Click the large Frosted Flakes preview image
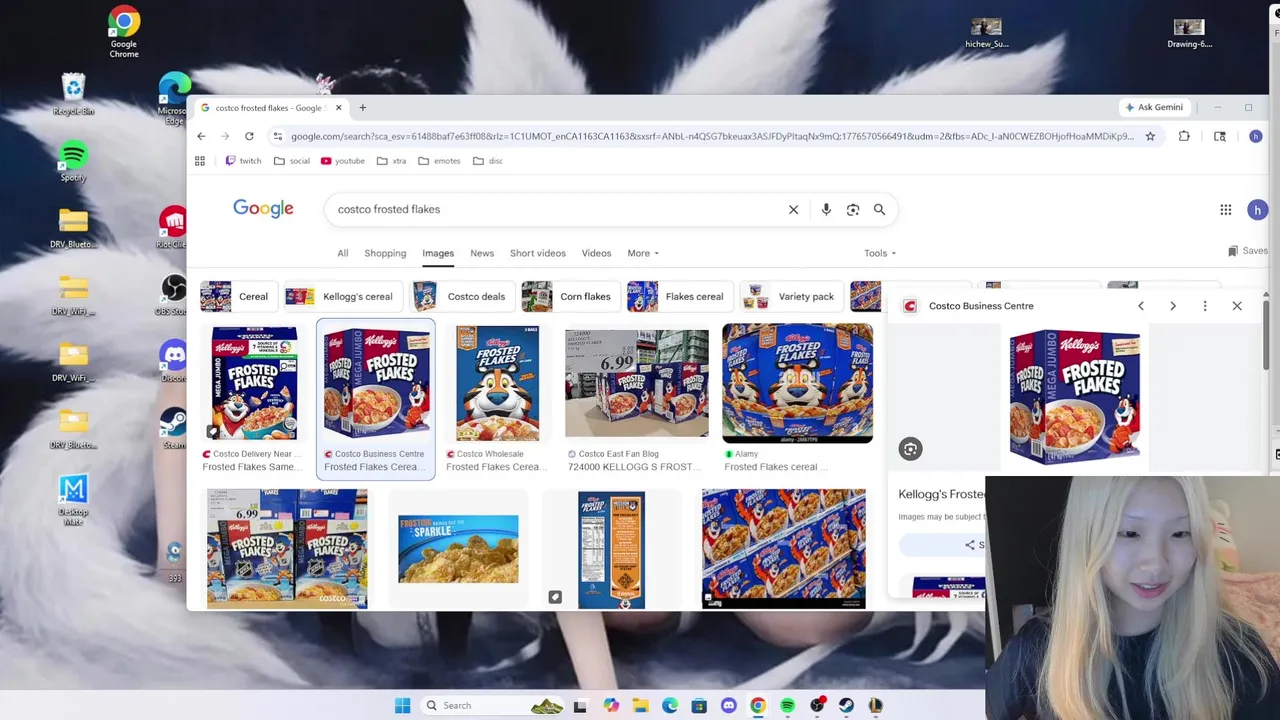The height and width of the screenshot is (720, 1280). (1075, 397)
